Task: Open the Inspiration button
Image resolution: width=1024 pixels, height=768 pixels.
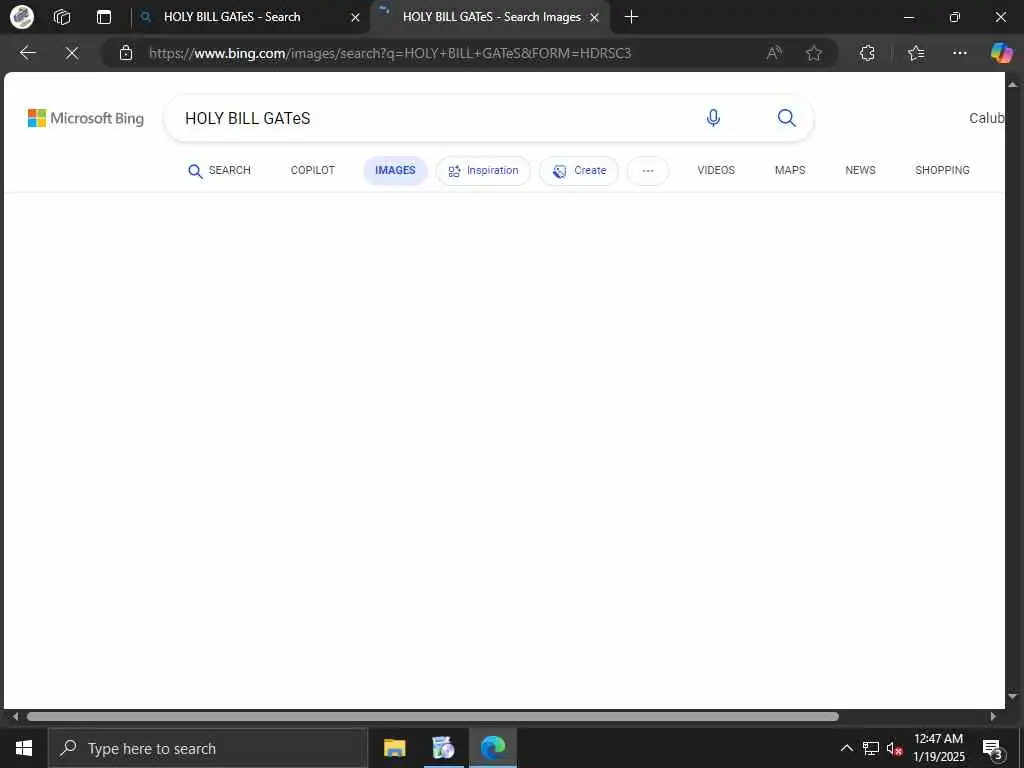Action: click(483, 170)
